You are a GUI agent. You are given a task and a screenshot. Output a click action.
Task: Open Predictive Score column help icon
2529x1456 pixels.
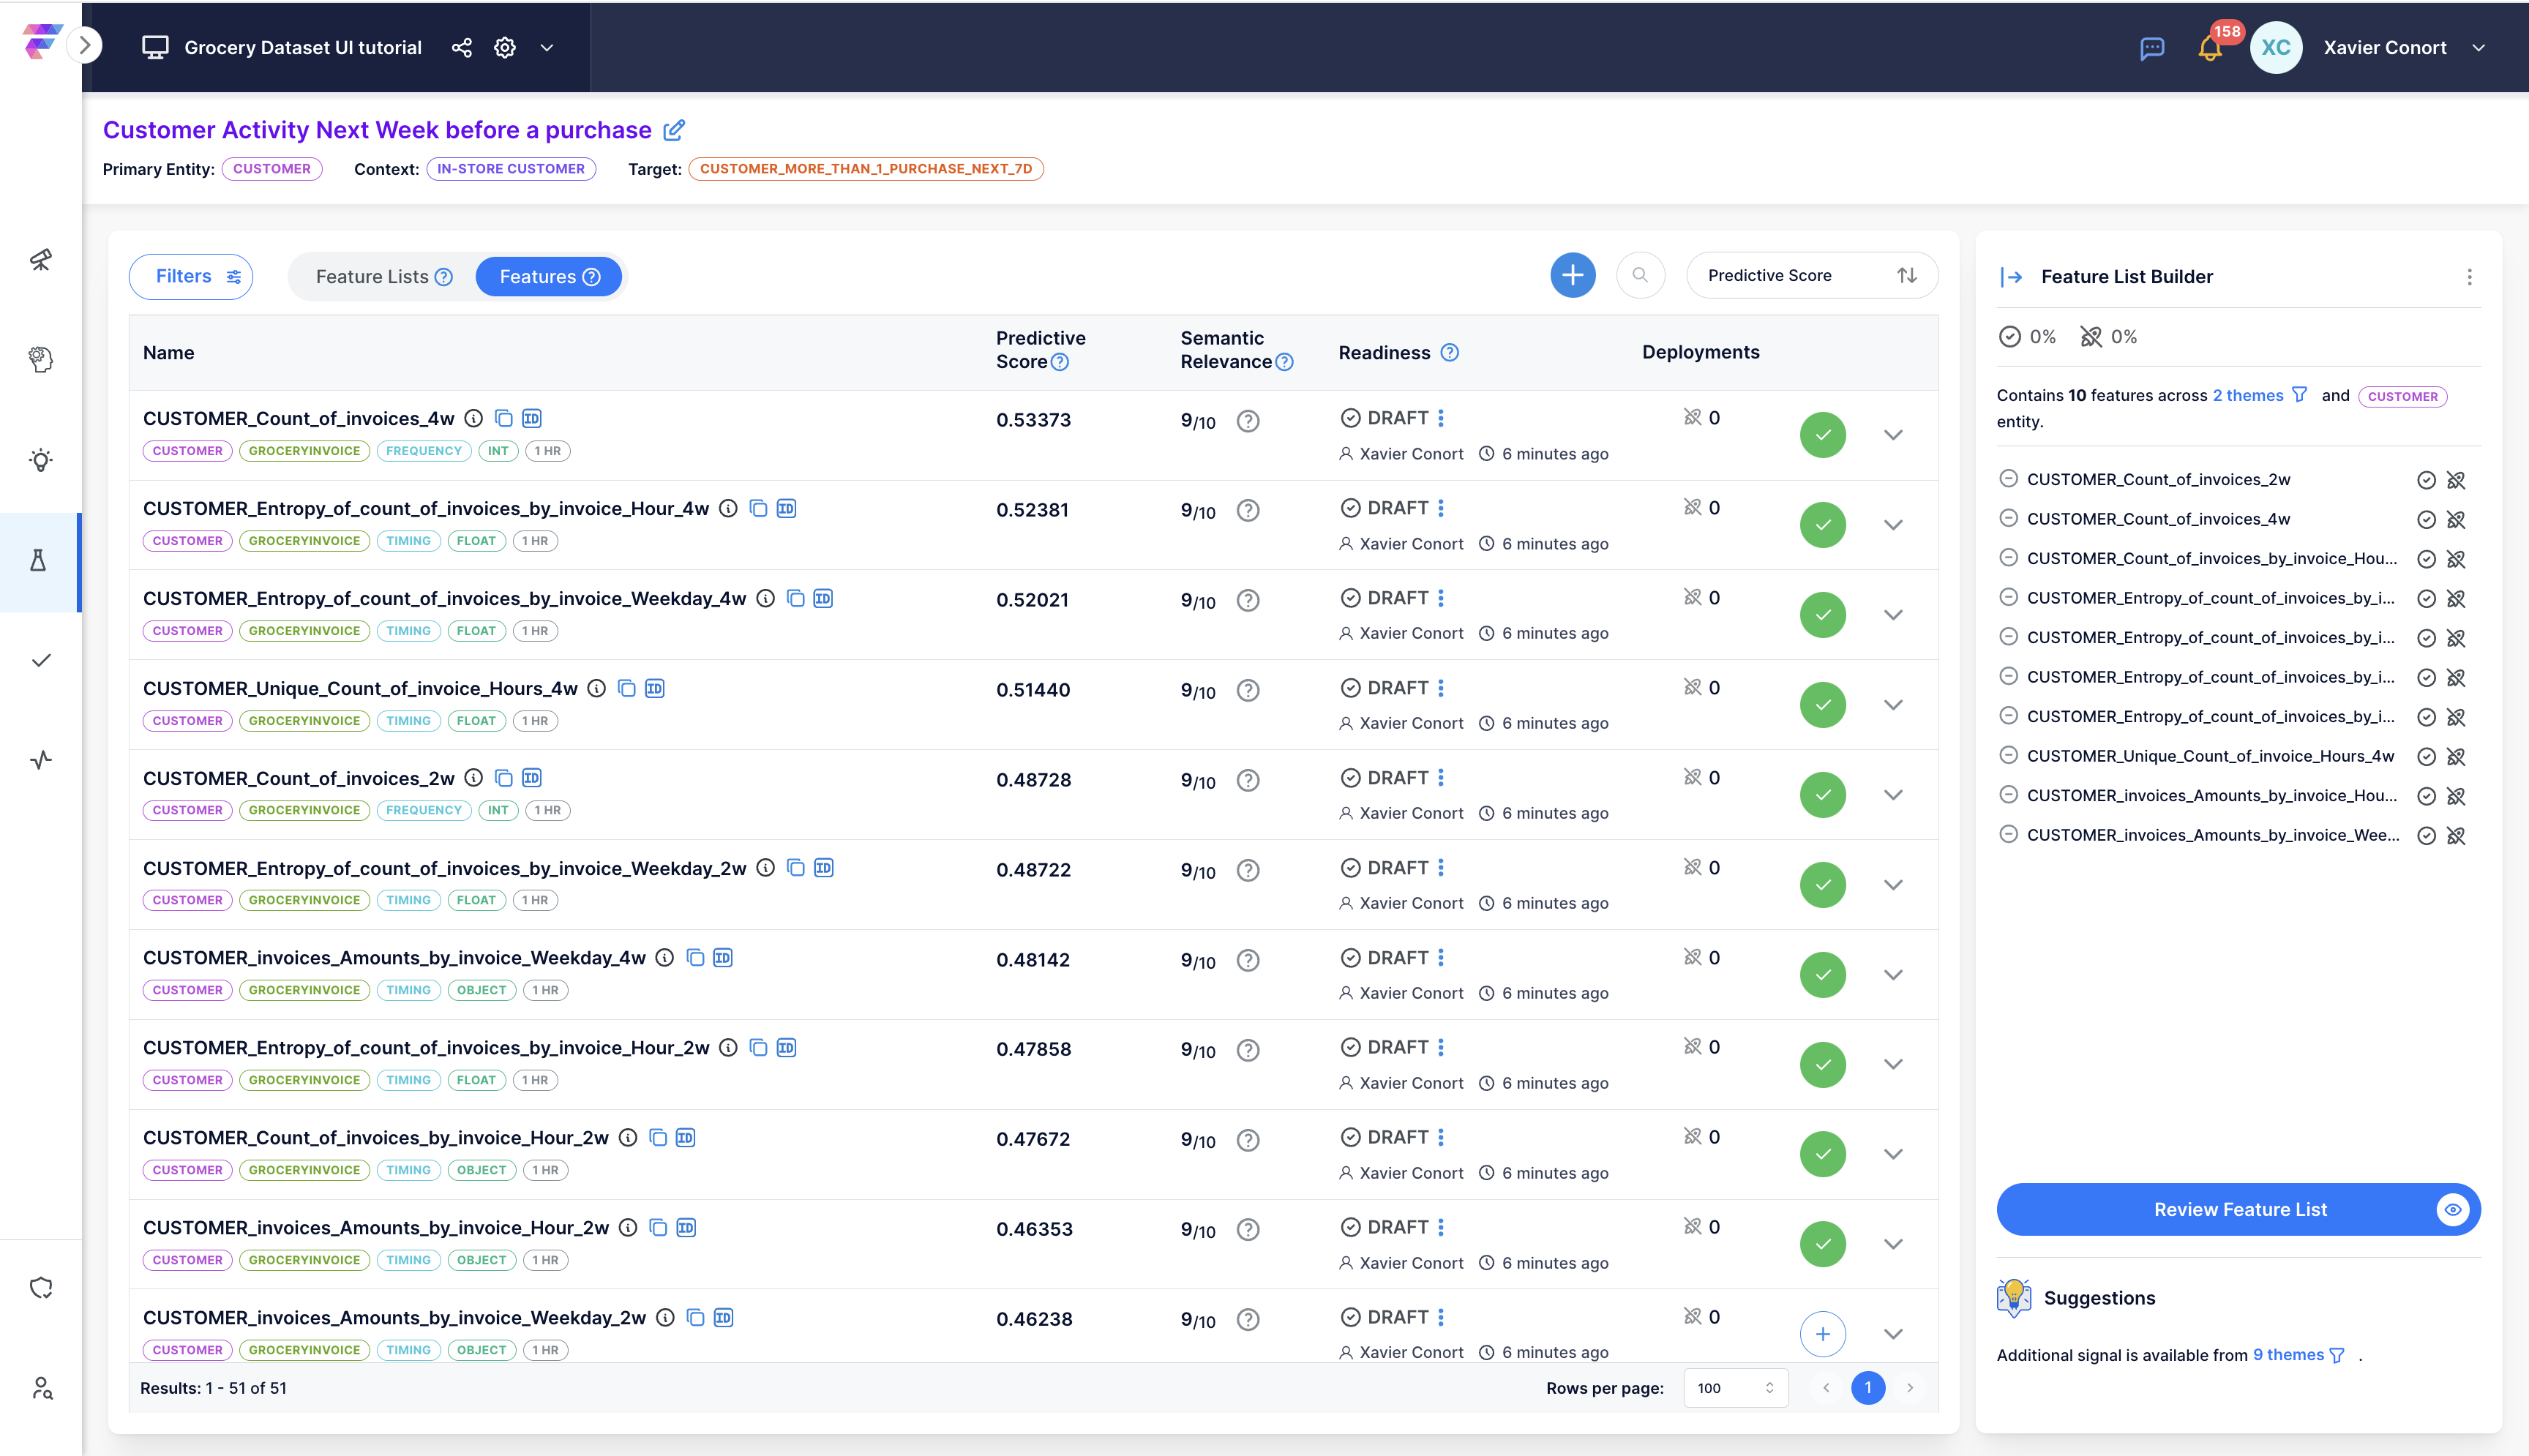pyautogui.click(x=1060, y=362)
